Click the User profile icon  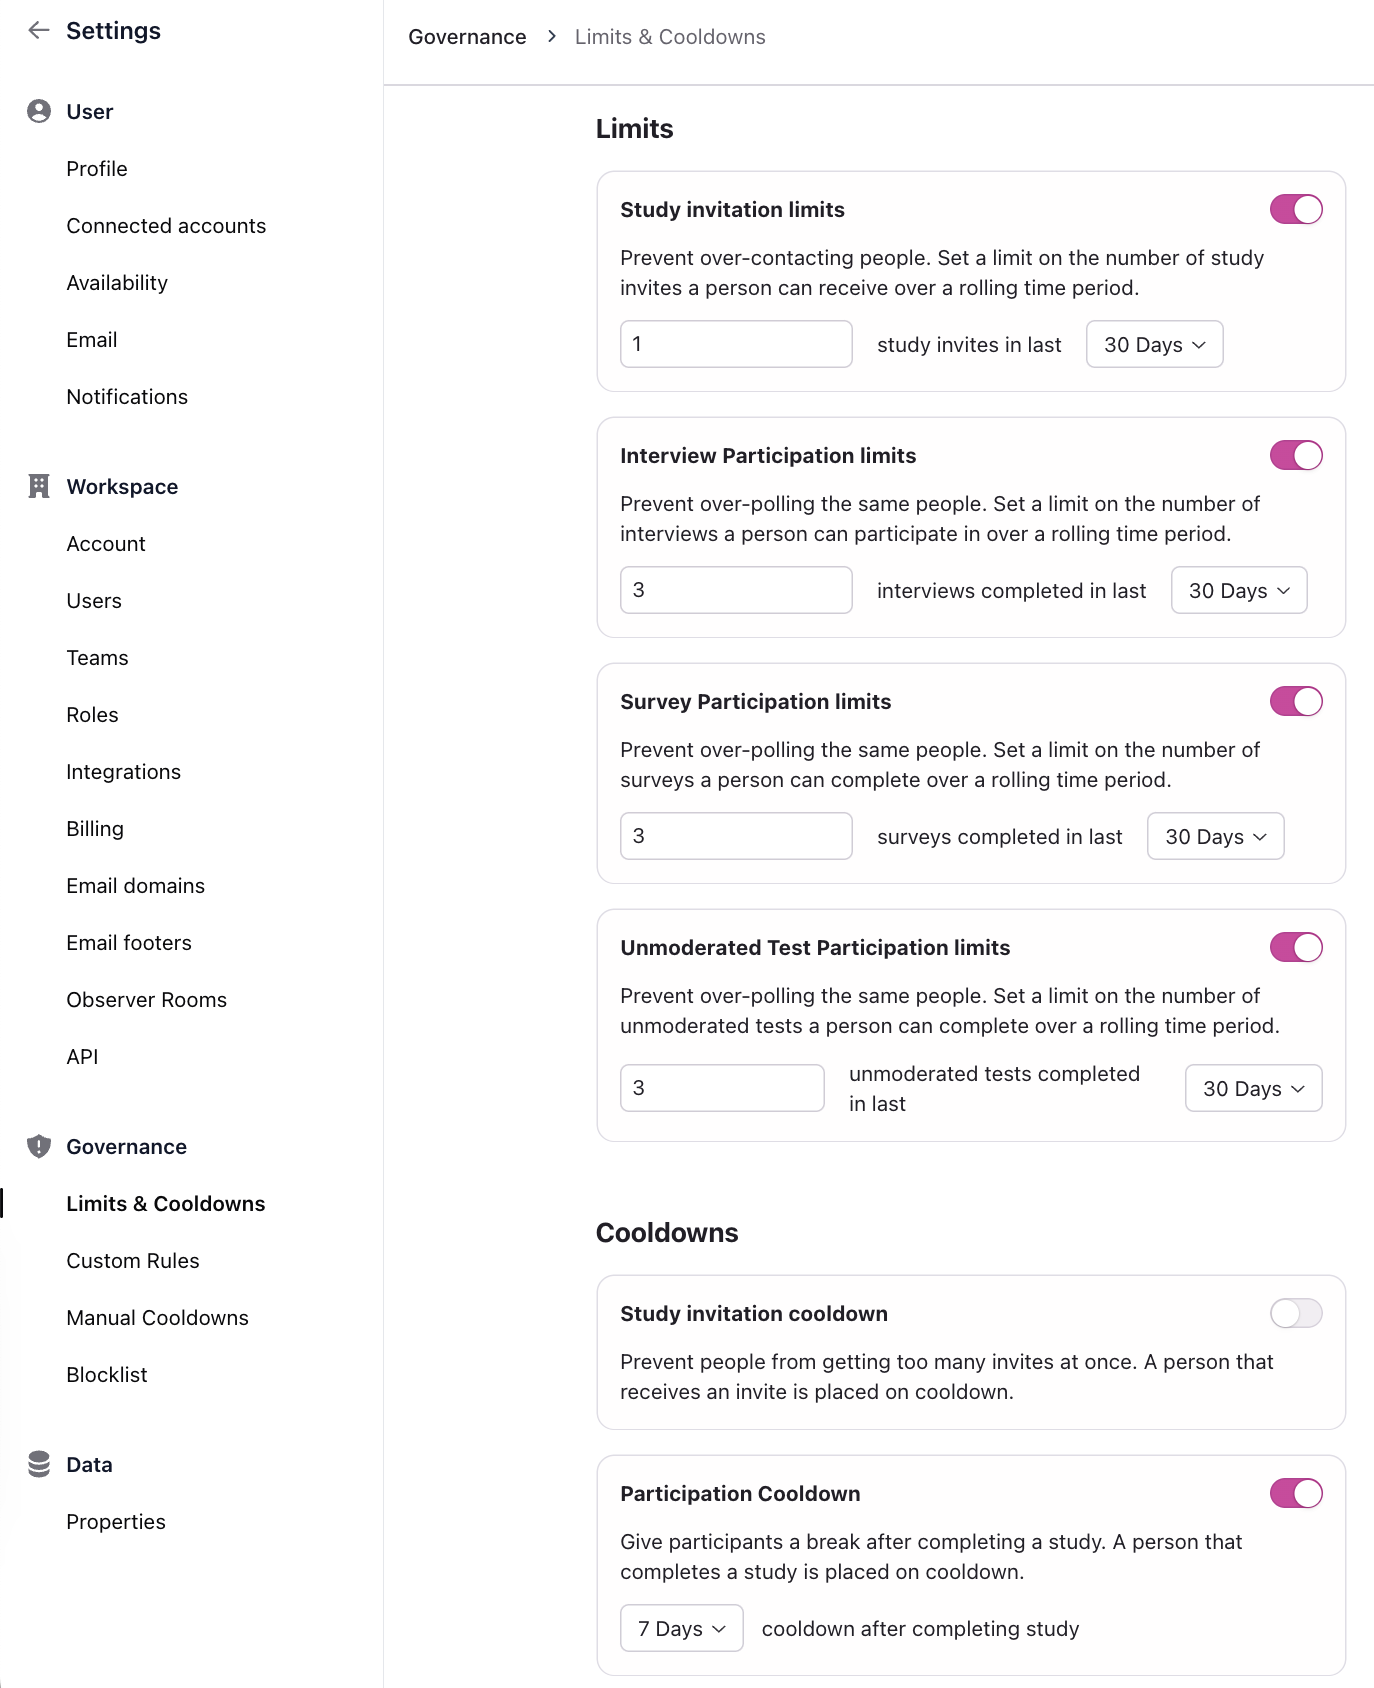[x=39, y=112]
